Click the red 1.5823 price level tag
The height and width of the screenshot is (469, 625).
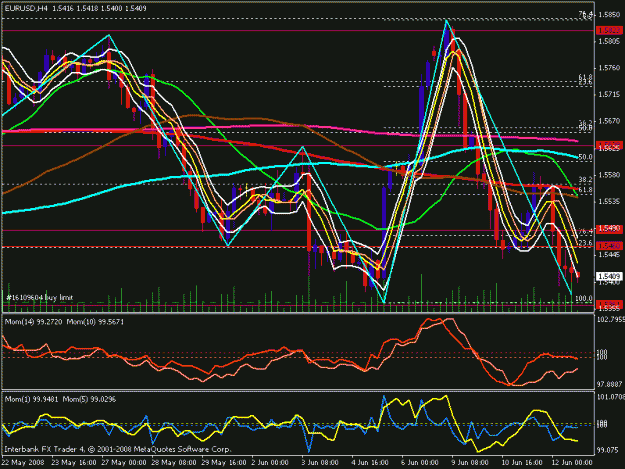pos(609,30)
